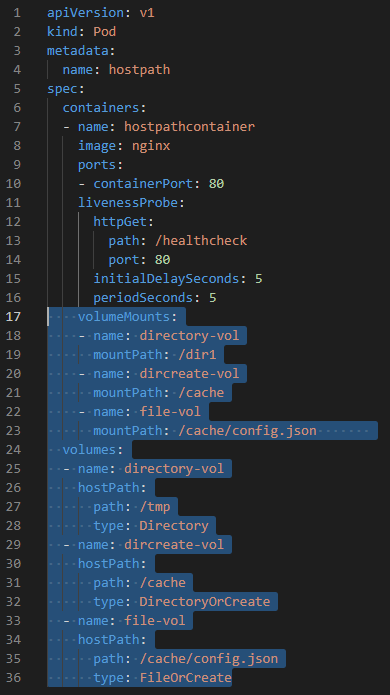
Task: Click mountPath value '/cache/config.json' on line 23
Action: pos(247,430)
